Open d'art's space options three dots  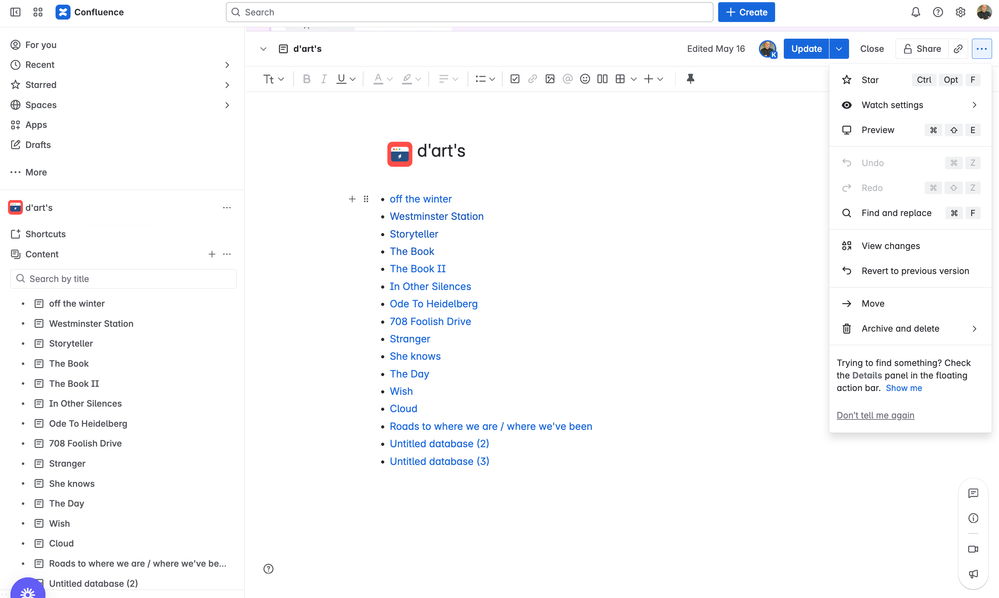click(x=227, y=208)
